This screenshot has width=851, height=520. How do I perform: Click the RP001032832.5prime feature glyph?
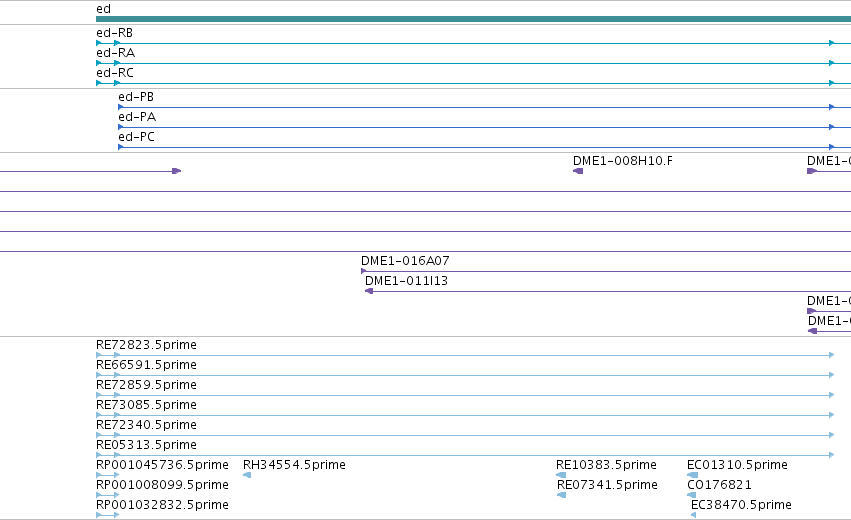point(107,515)
